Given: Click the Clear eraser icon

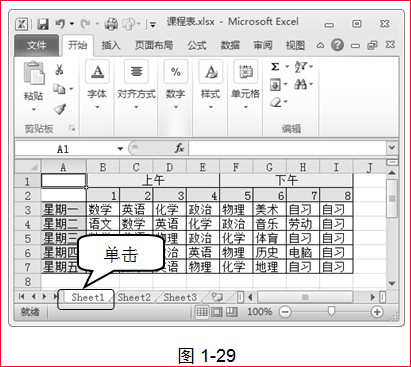Looking at the screenshot, I should pyautogui.click(x=276, y=102).
